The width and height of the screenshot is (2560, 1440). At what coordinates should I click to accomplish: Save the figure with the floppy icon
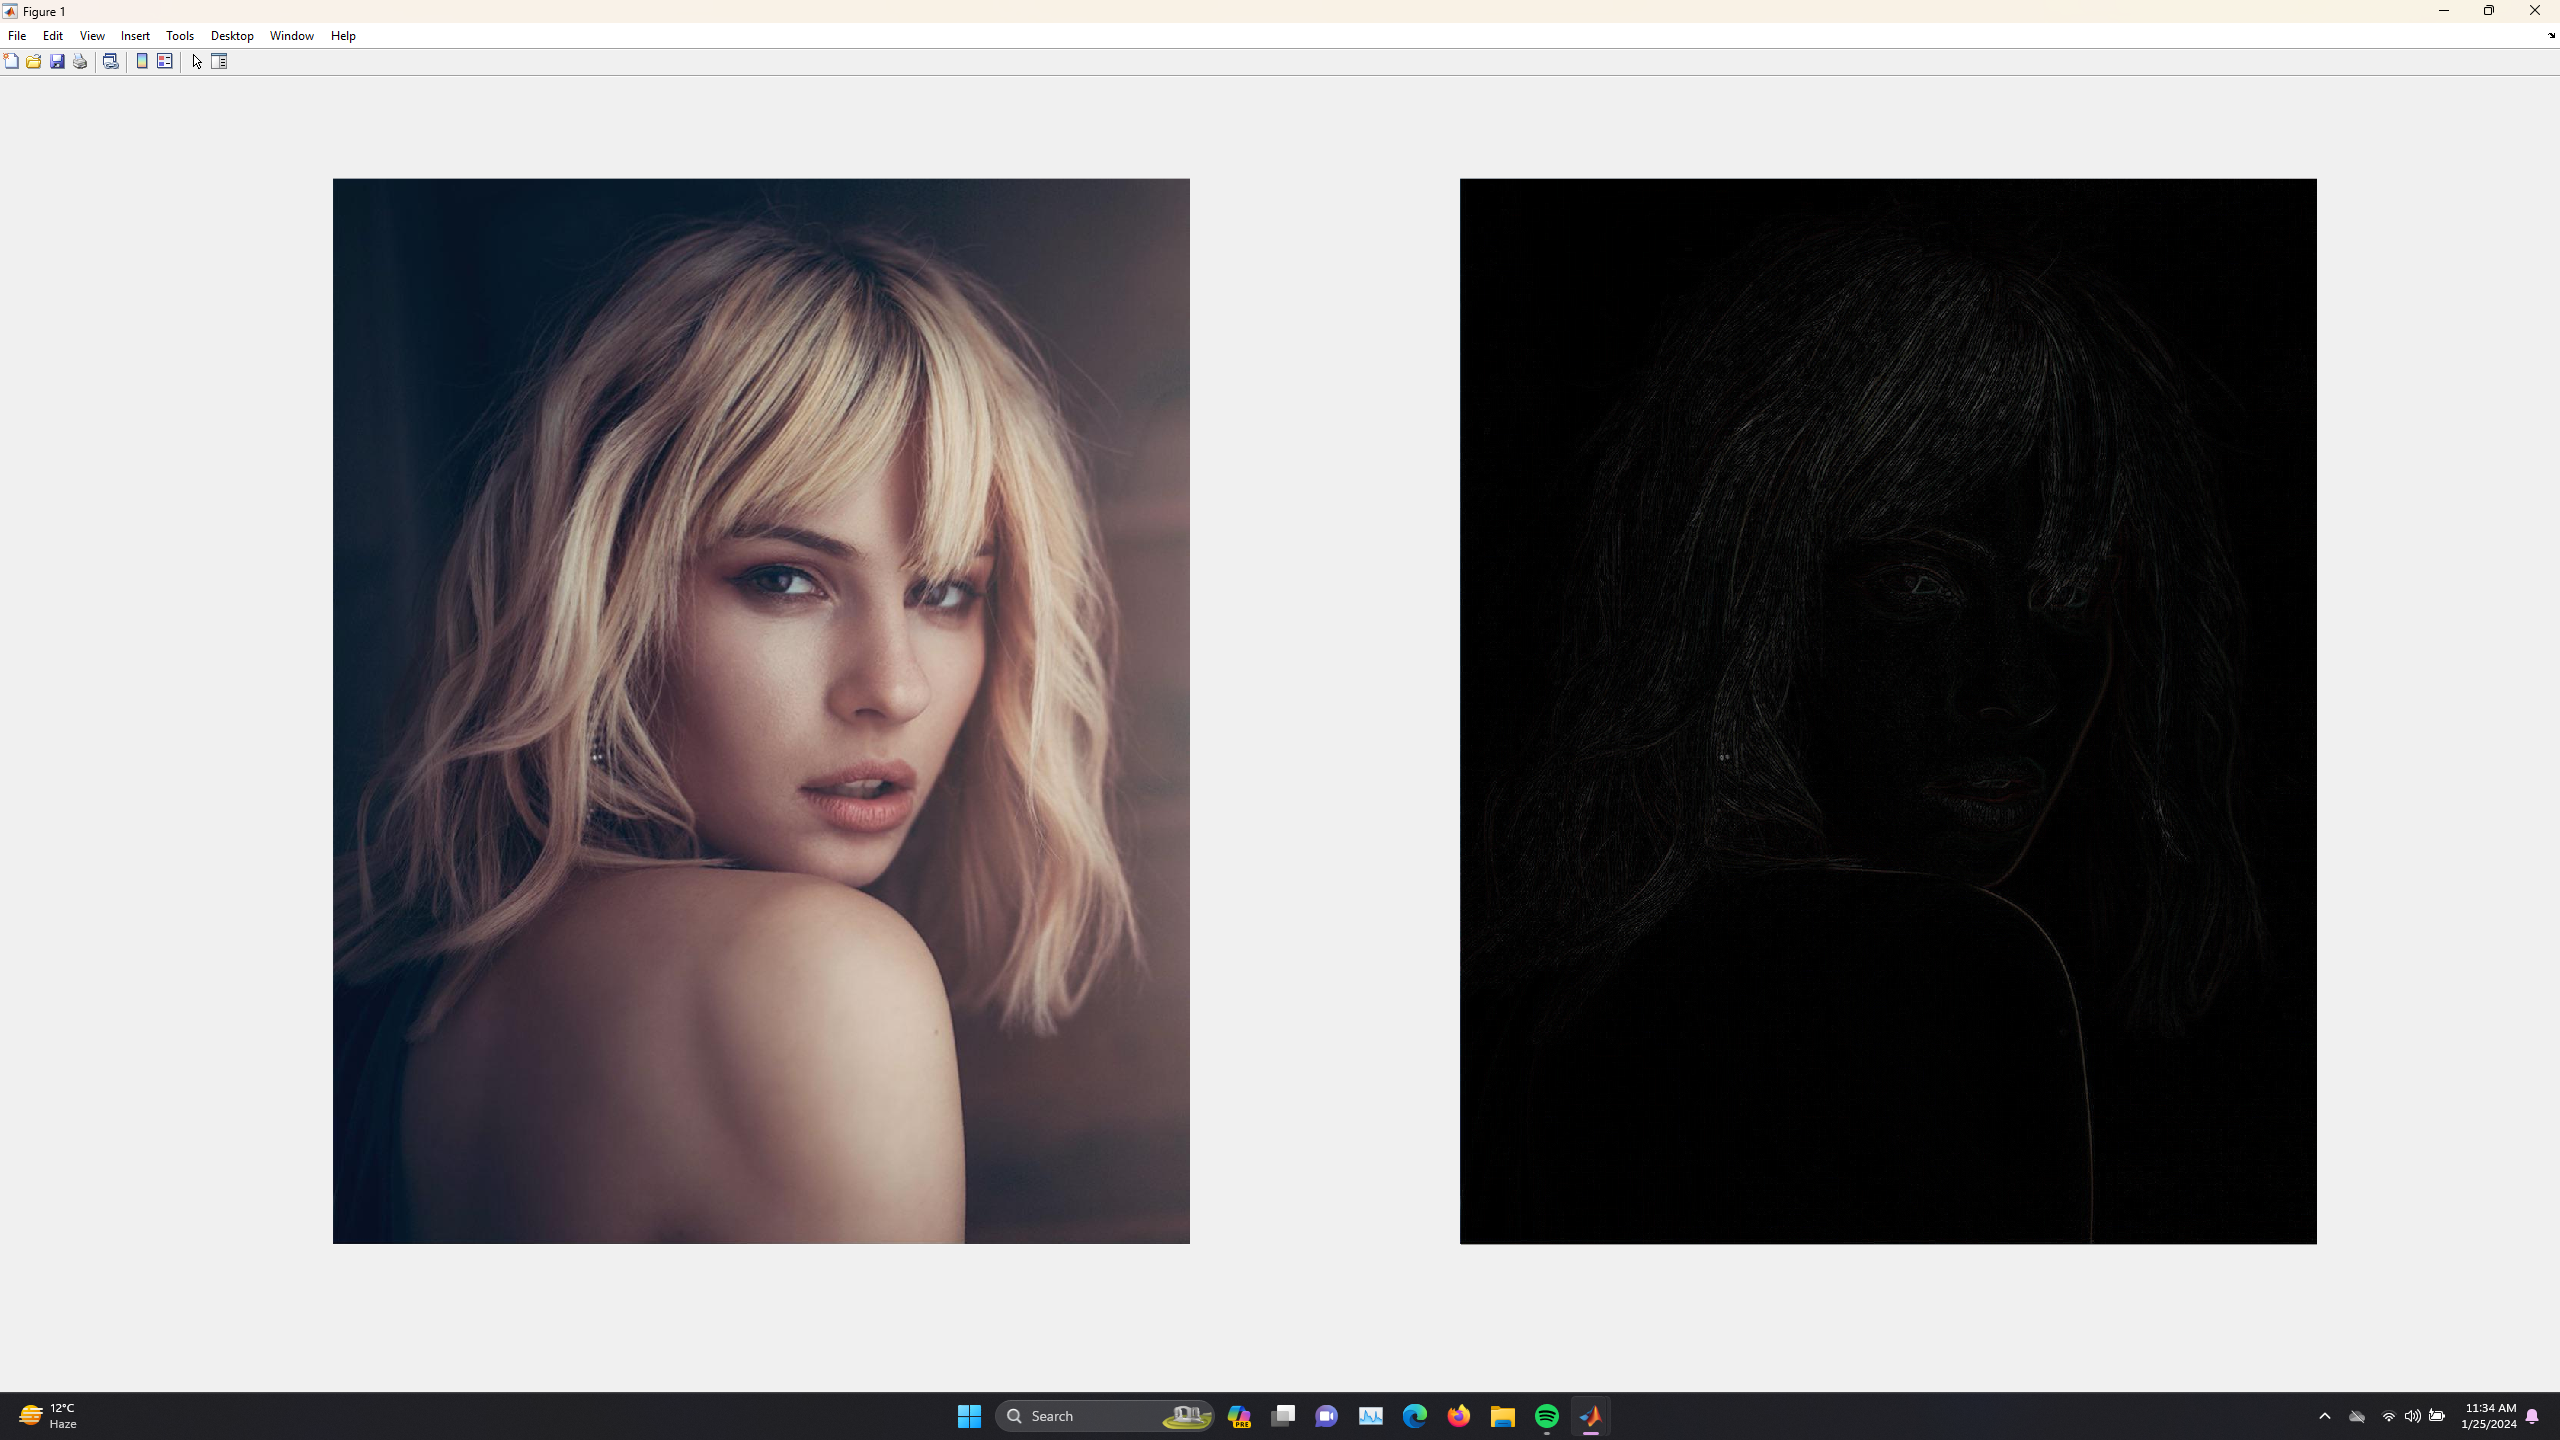(x=57, y=61)
